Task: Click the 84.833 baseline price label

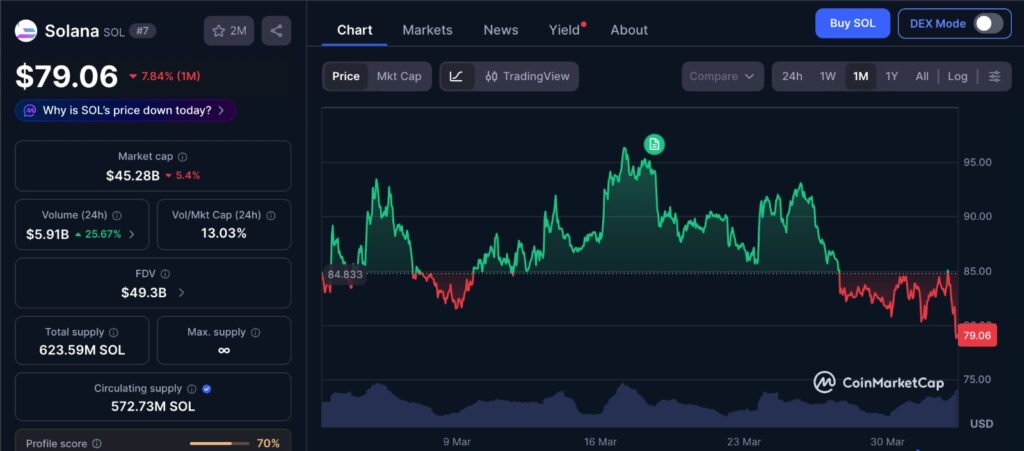Action: click(344, 275)
